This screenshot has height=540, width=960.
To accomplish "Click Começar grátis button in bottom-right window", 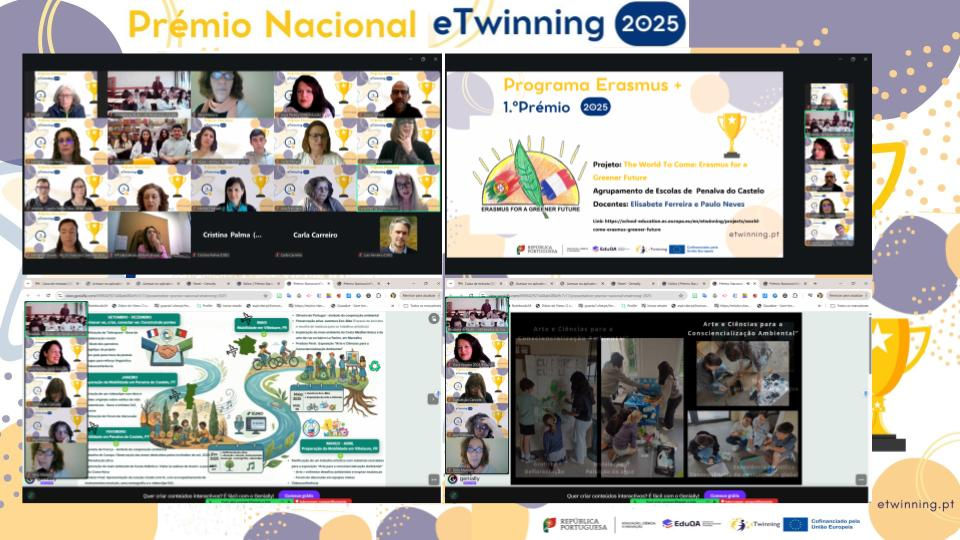I will point(725,495).
